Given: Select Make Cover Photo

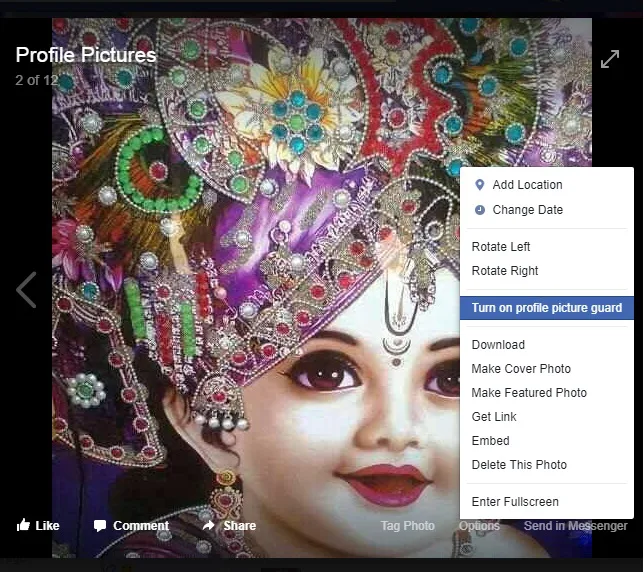Looking at the screenshot, I should coord(547,369).
